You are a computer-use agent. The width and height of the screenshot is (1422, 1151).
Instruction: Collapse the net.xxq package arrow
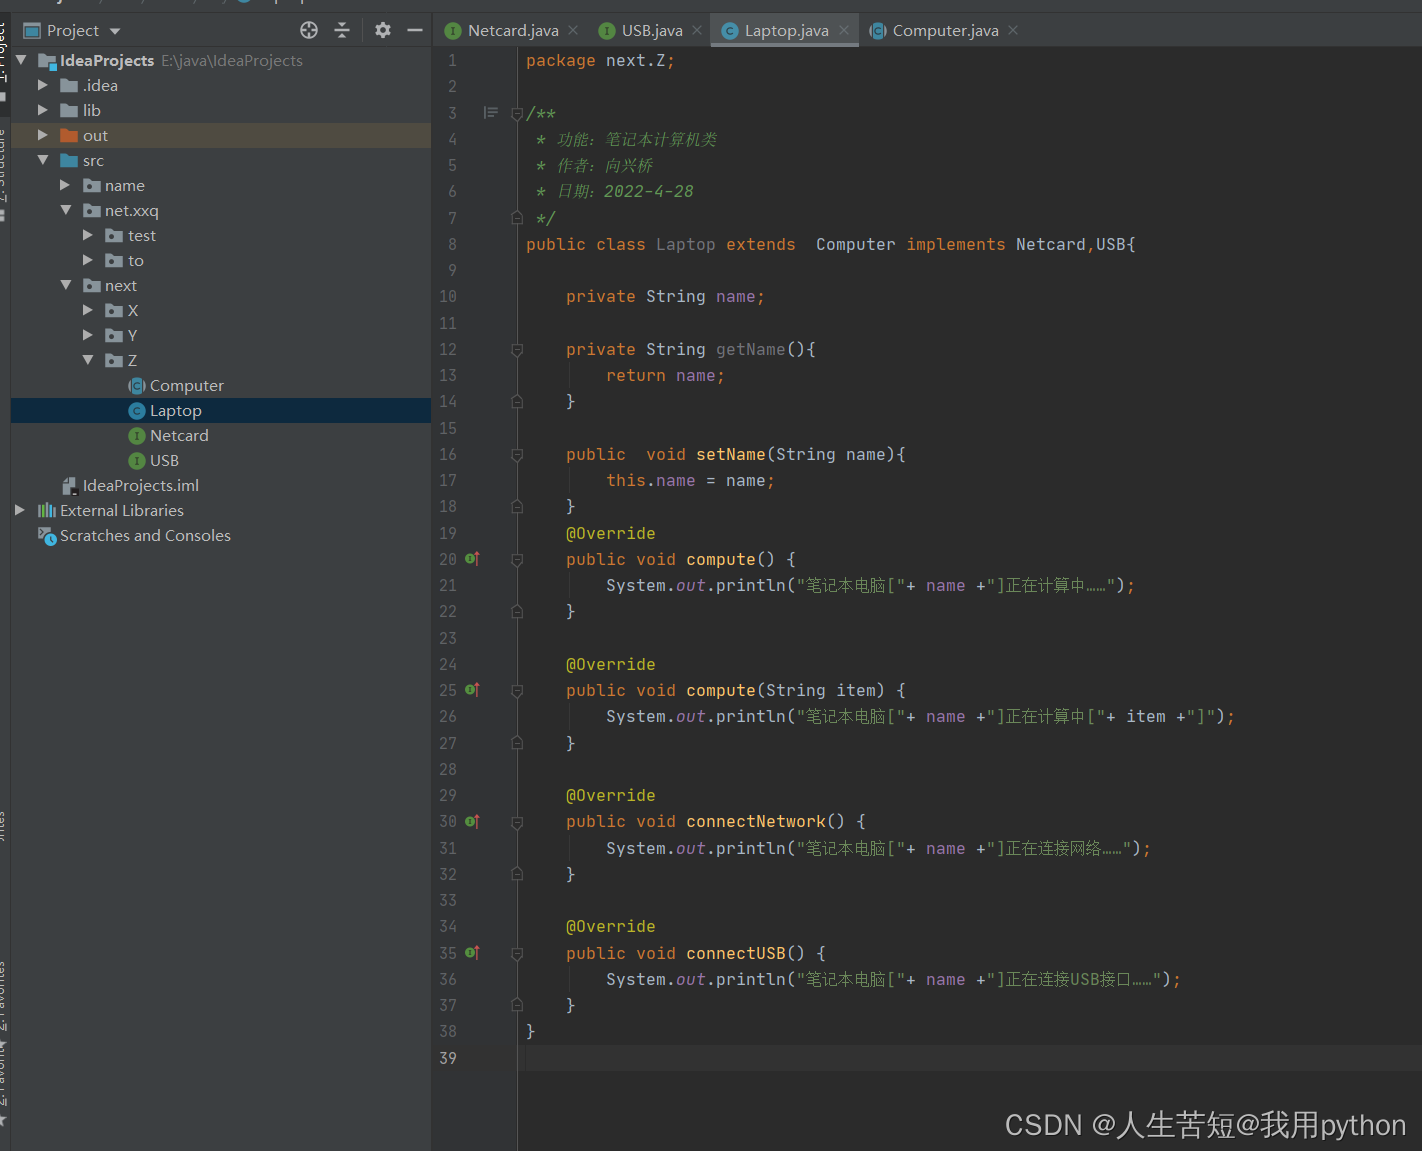66,210
